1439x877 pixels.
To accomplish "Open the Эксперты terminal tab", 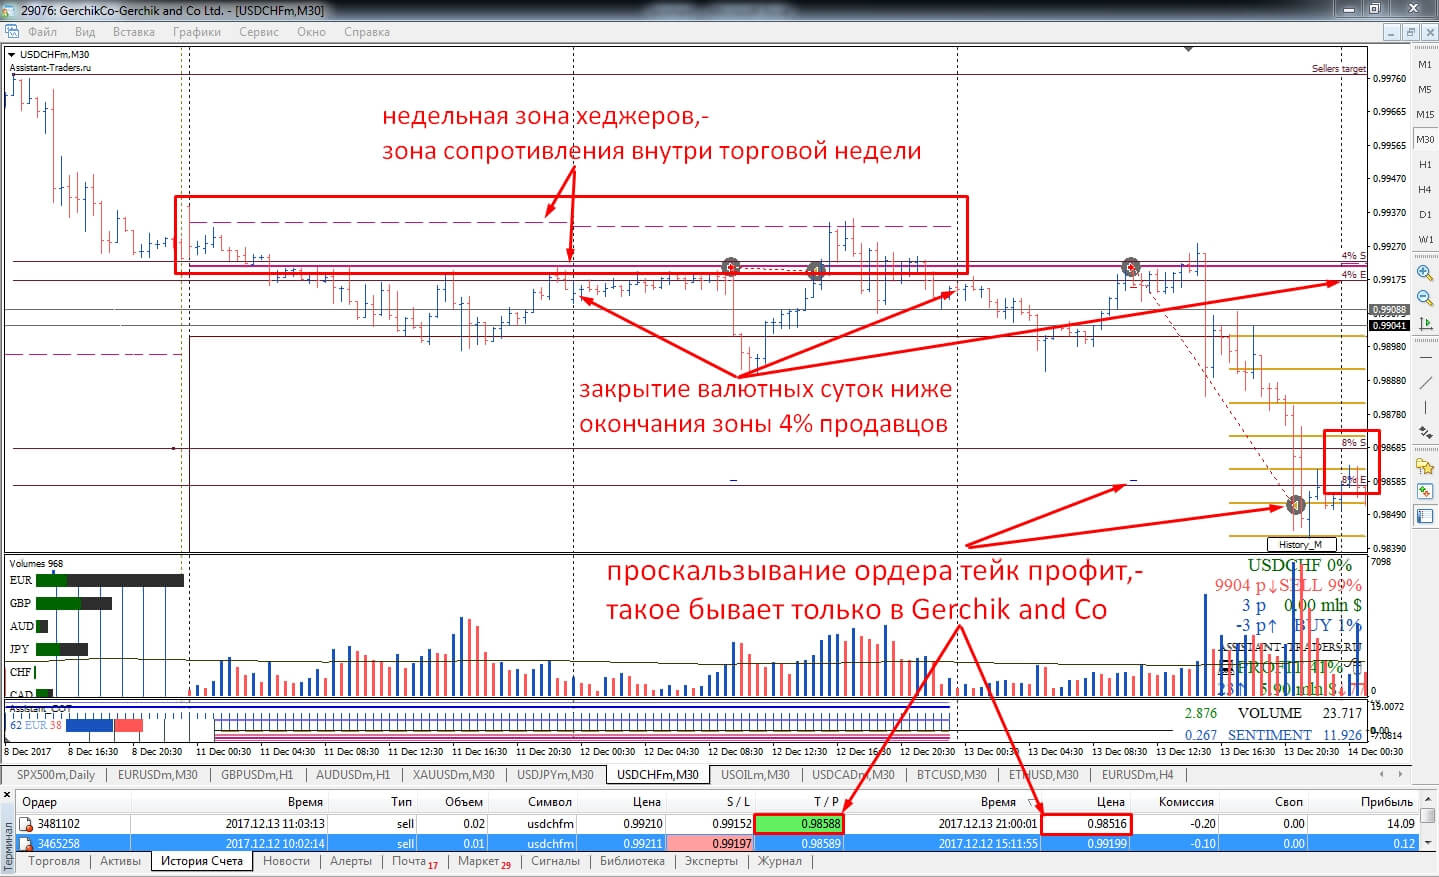I will coord(711,861).
